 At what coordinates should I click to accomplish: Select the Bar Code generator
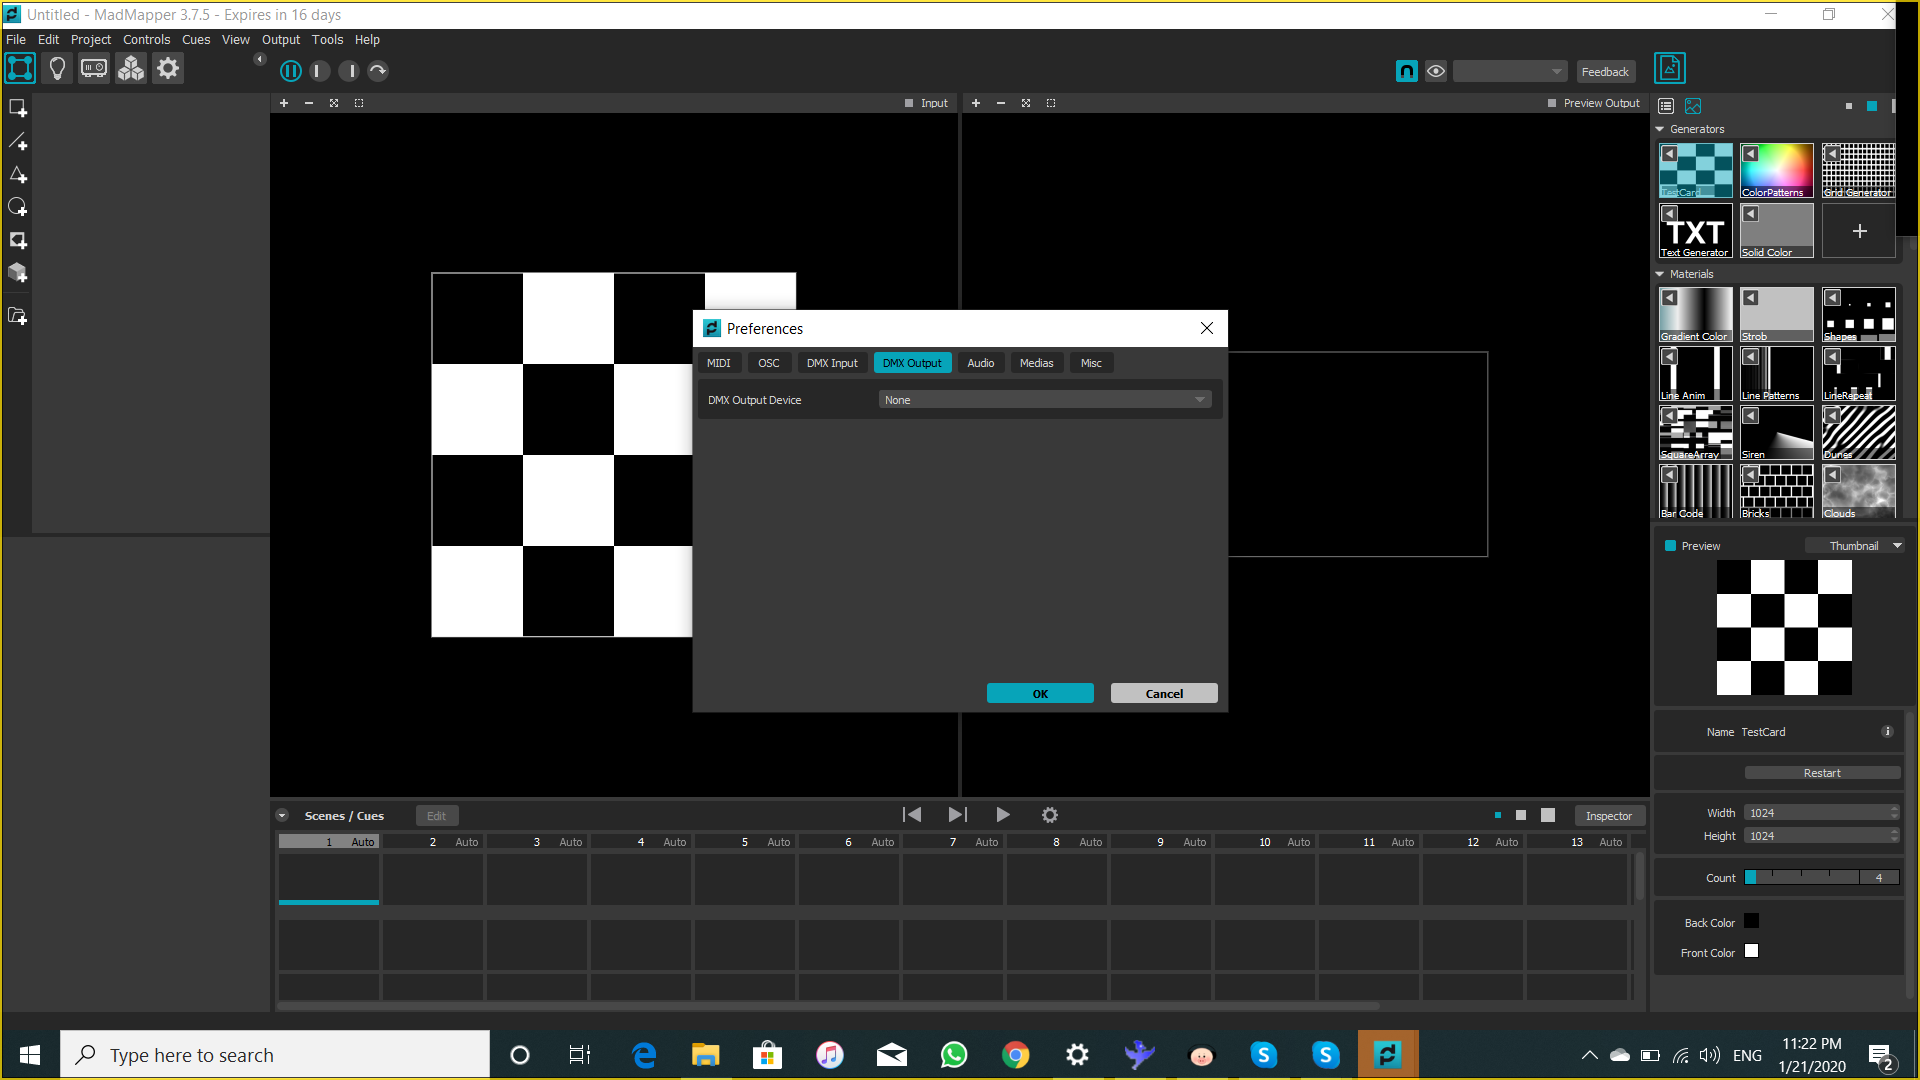[x=1696, y=492]
